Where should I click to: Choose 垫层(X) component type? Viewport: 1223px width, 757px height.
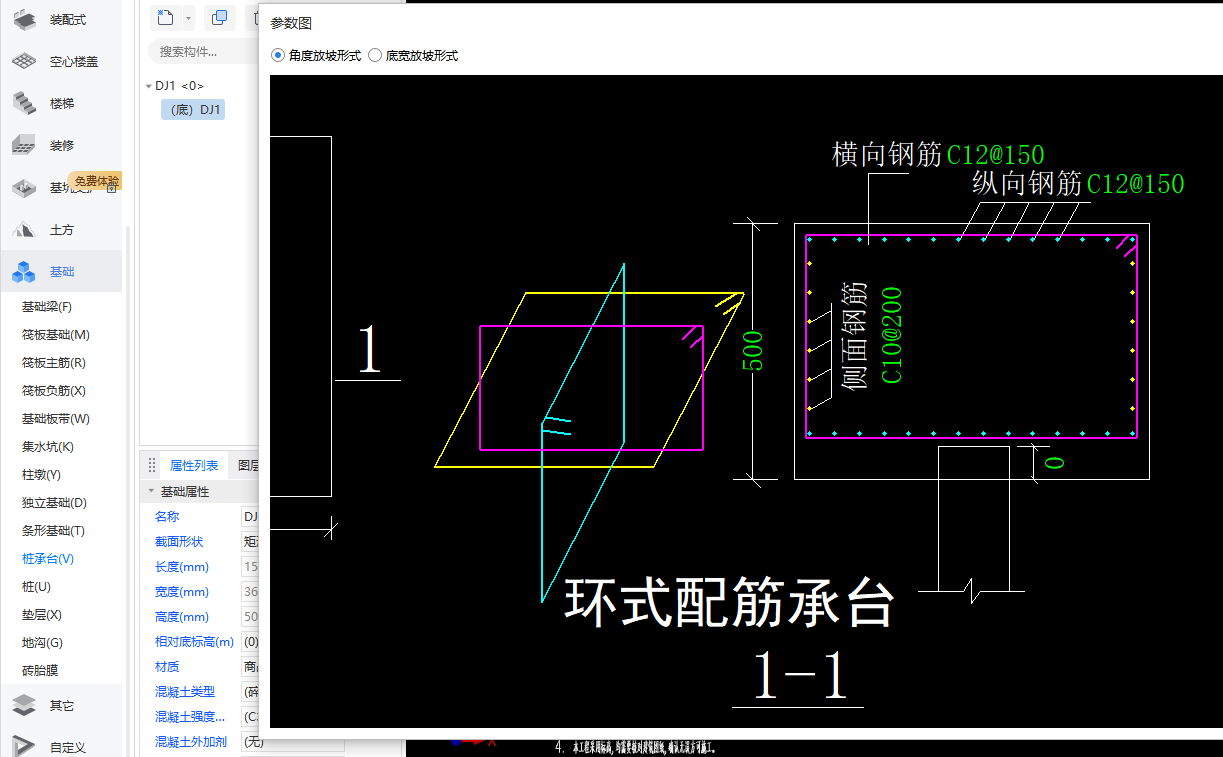[x=42, y=615]
